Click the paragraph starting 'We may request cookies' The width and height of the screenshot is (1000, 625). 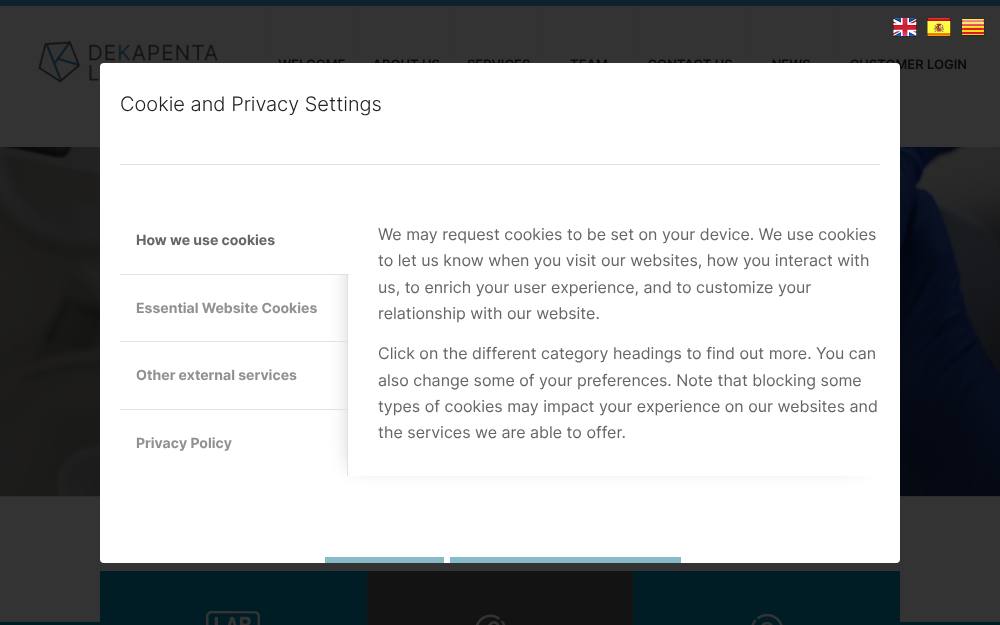pos(628,274)
